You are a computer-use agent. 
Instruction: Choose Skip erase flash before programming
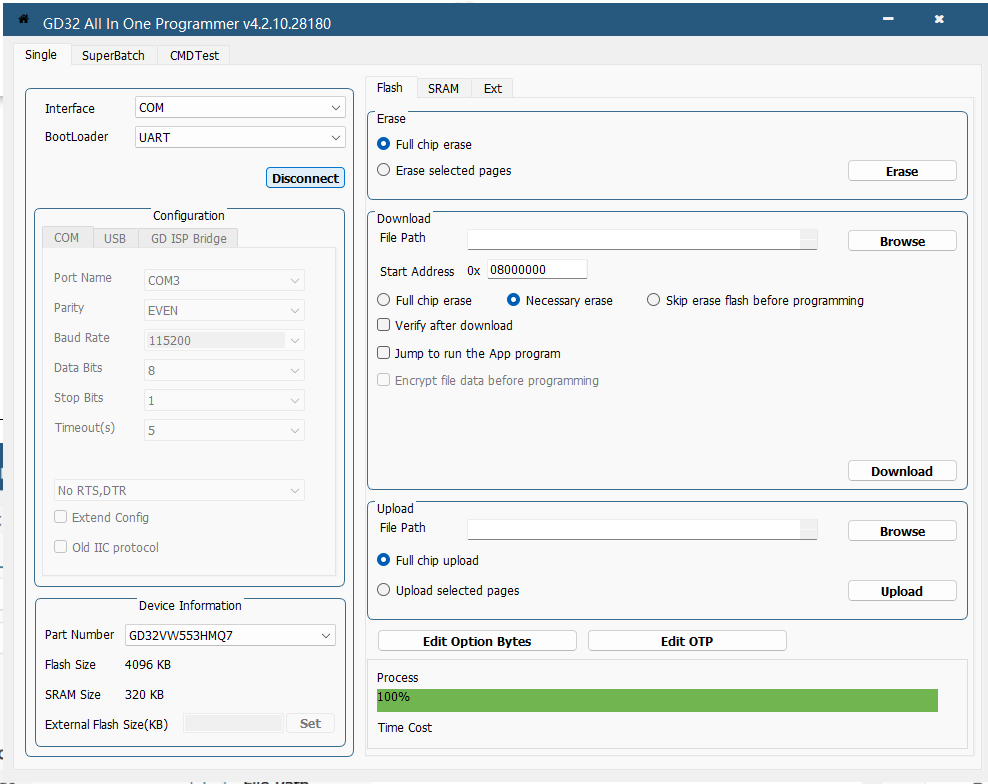click(x=654, y=300)
